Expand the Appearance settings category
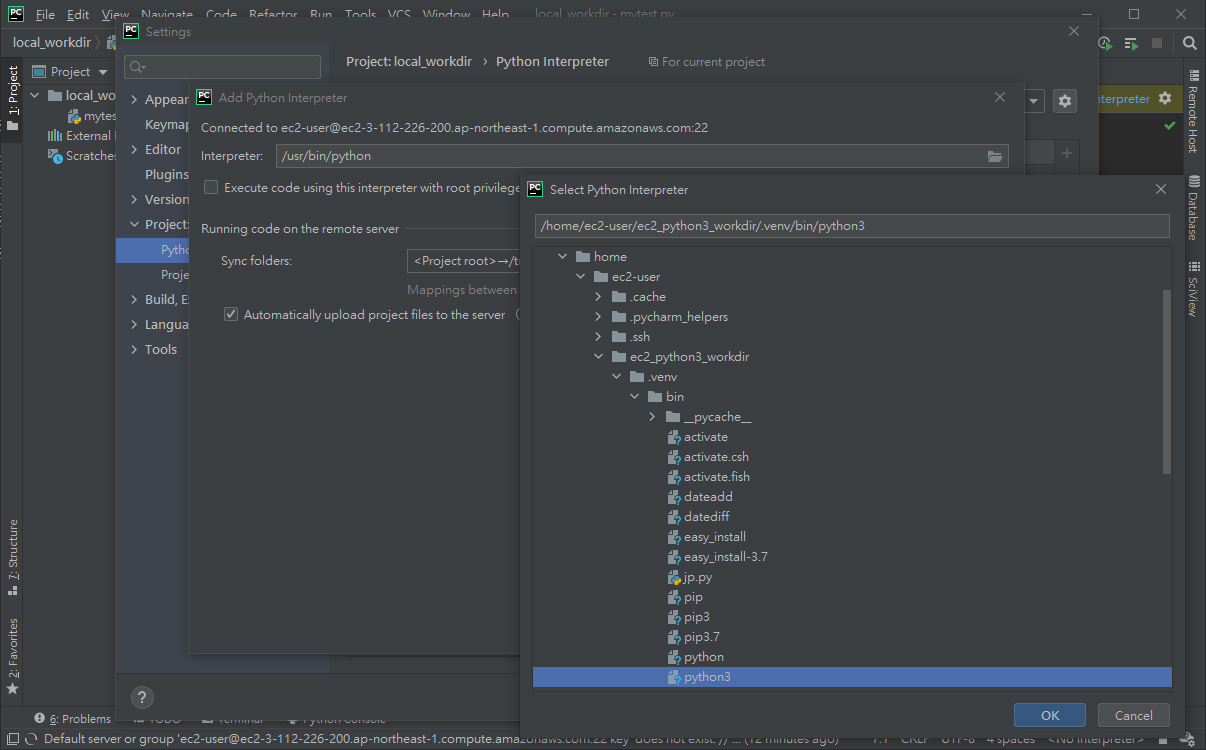Screen dimensions: 1206x750 tap(135, 100)
